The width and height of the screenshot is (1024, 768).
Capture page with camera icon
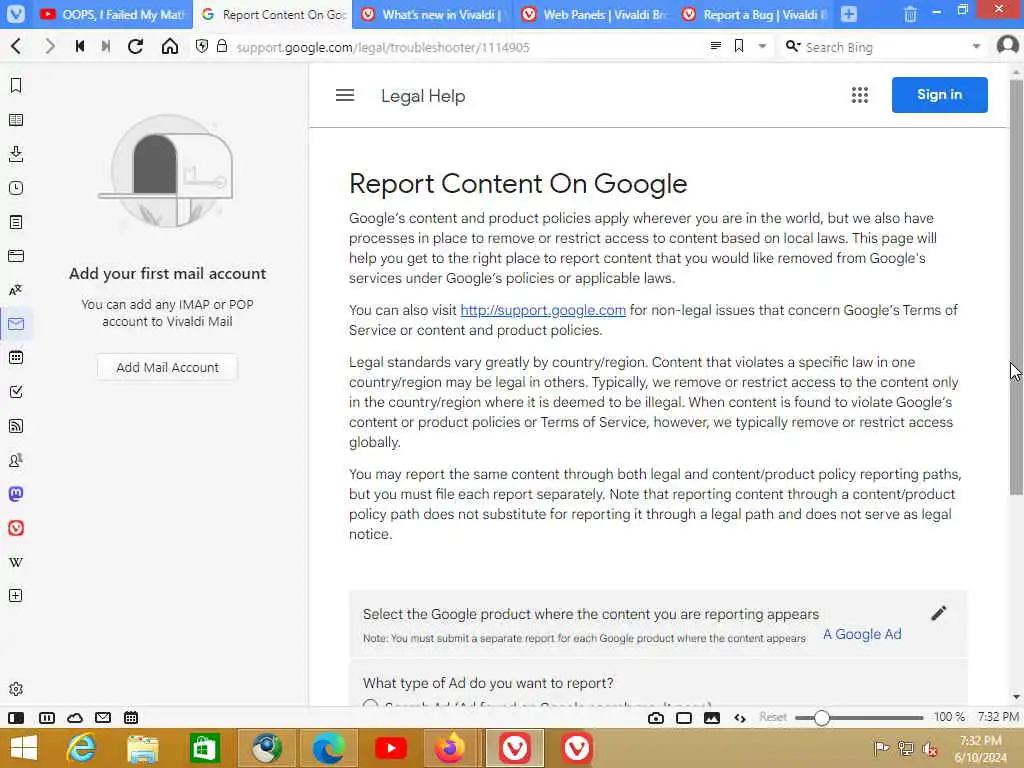(x=656, y=718)
